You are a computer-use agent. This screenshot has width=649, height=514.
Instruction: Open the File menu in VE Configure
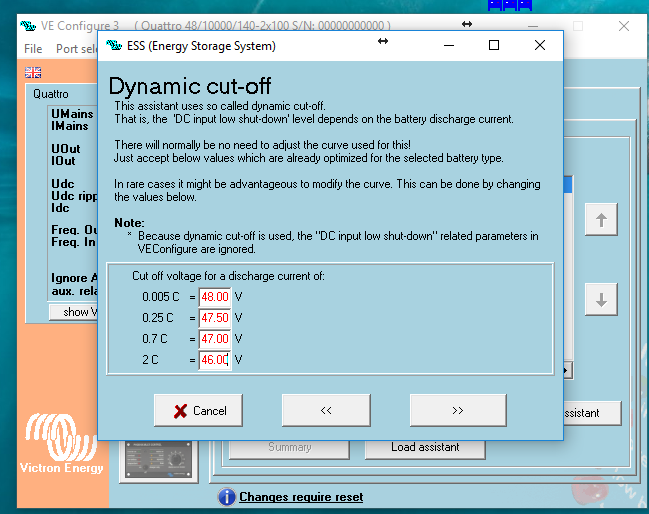pyautogui.click(x=33, y=49)
